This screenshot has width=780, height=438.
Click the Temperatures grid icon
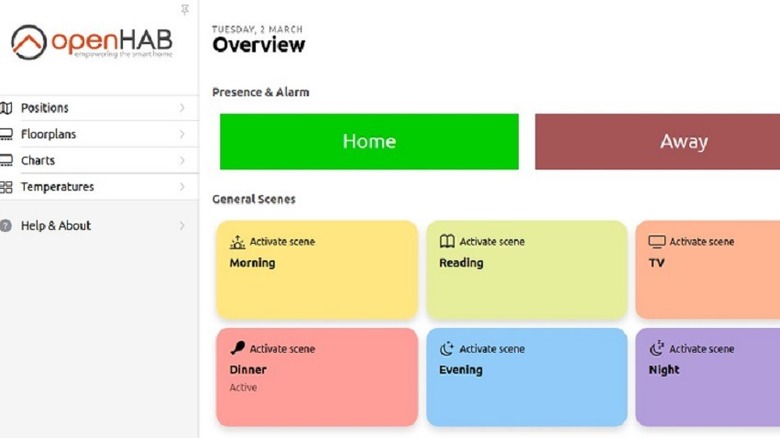tap(6, 187)
